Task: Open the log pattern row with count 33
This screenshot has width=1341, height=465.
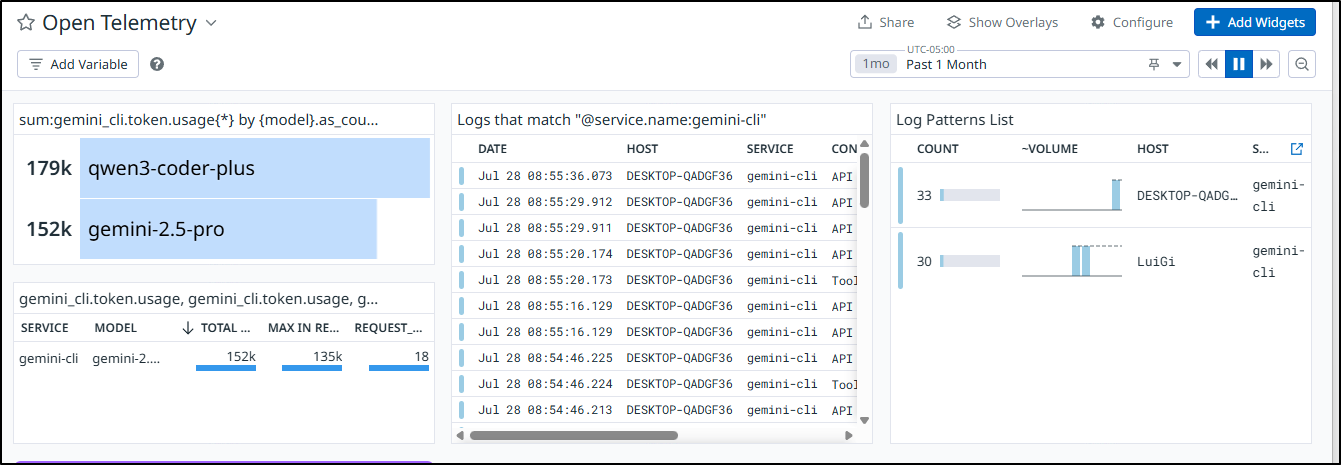Action: pyautogui.click(x=1101, y=195)
